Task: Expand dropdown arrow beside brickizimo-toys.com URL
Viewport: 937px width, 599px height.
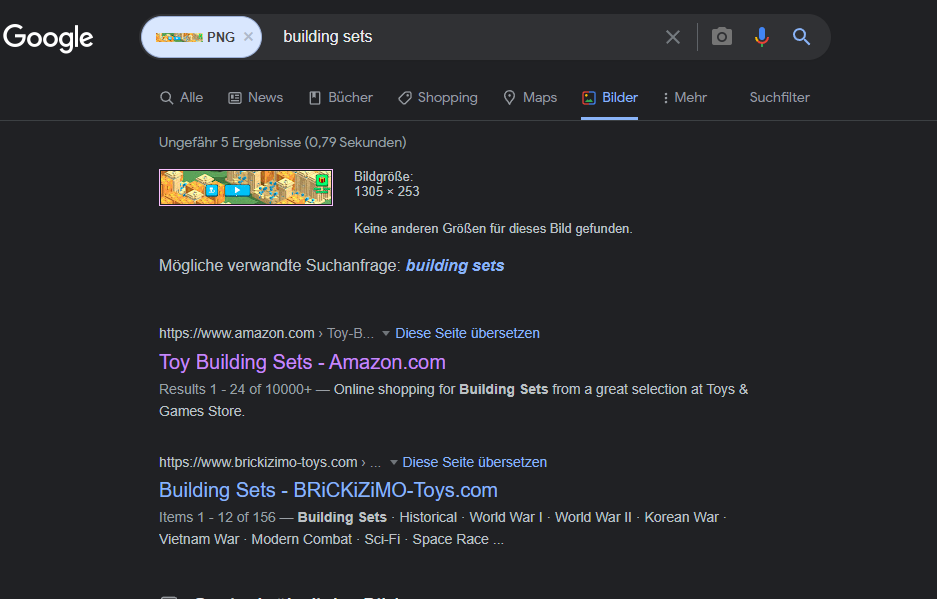Action: (394, 463)
